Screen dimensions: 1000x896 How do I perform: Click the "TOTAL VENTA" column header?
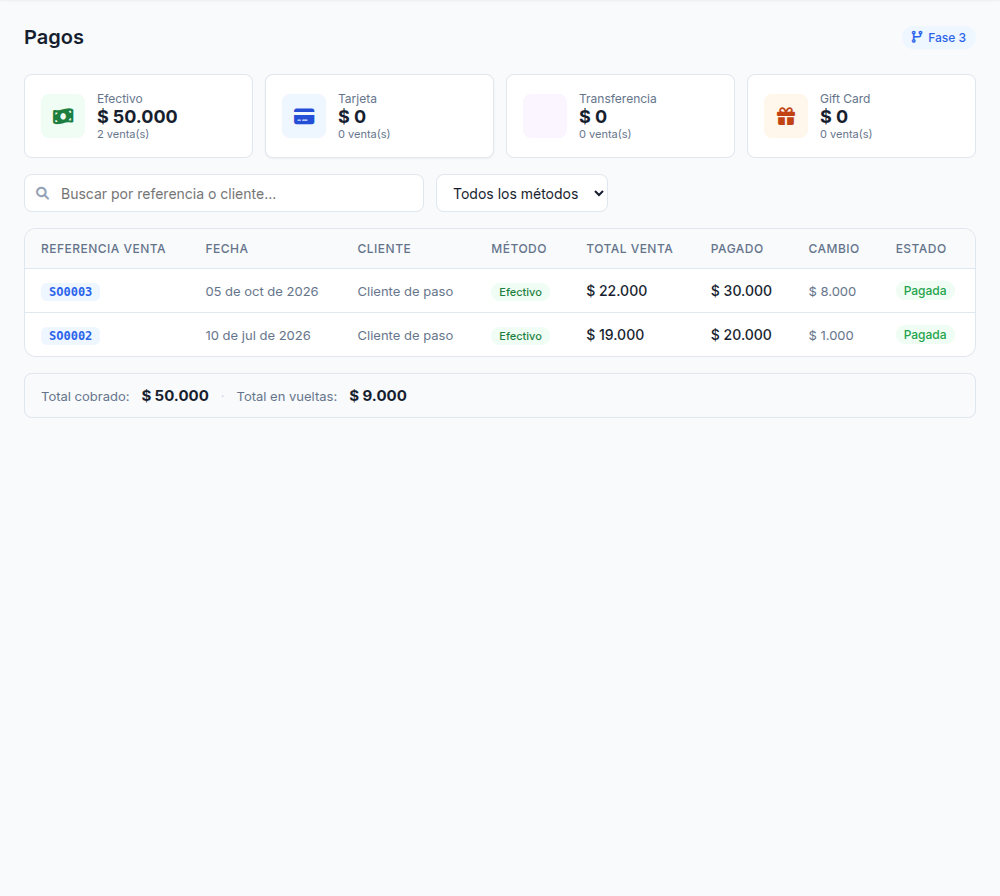629,249
